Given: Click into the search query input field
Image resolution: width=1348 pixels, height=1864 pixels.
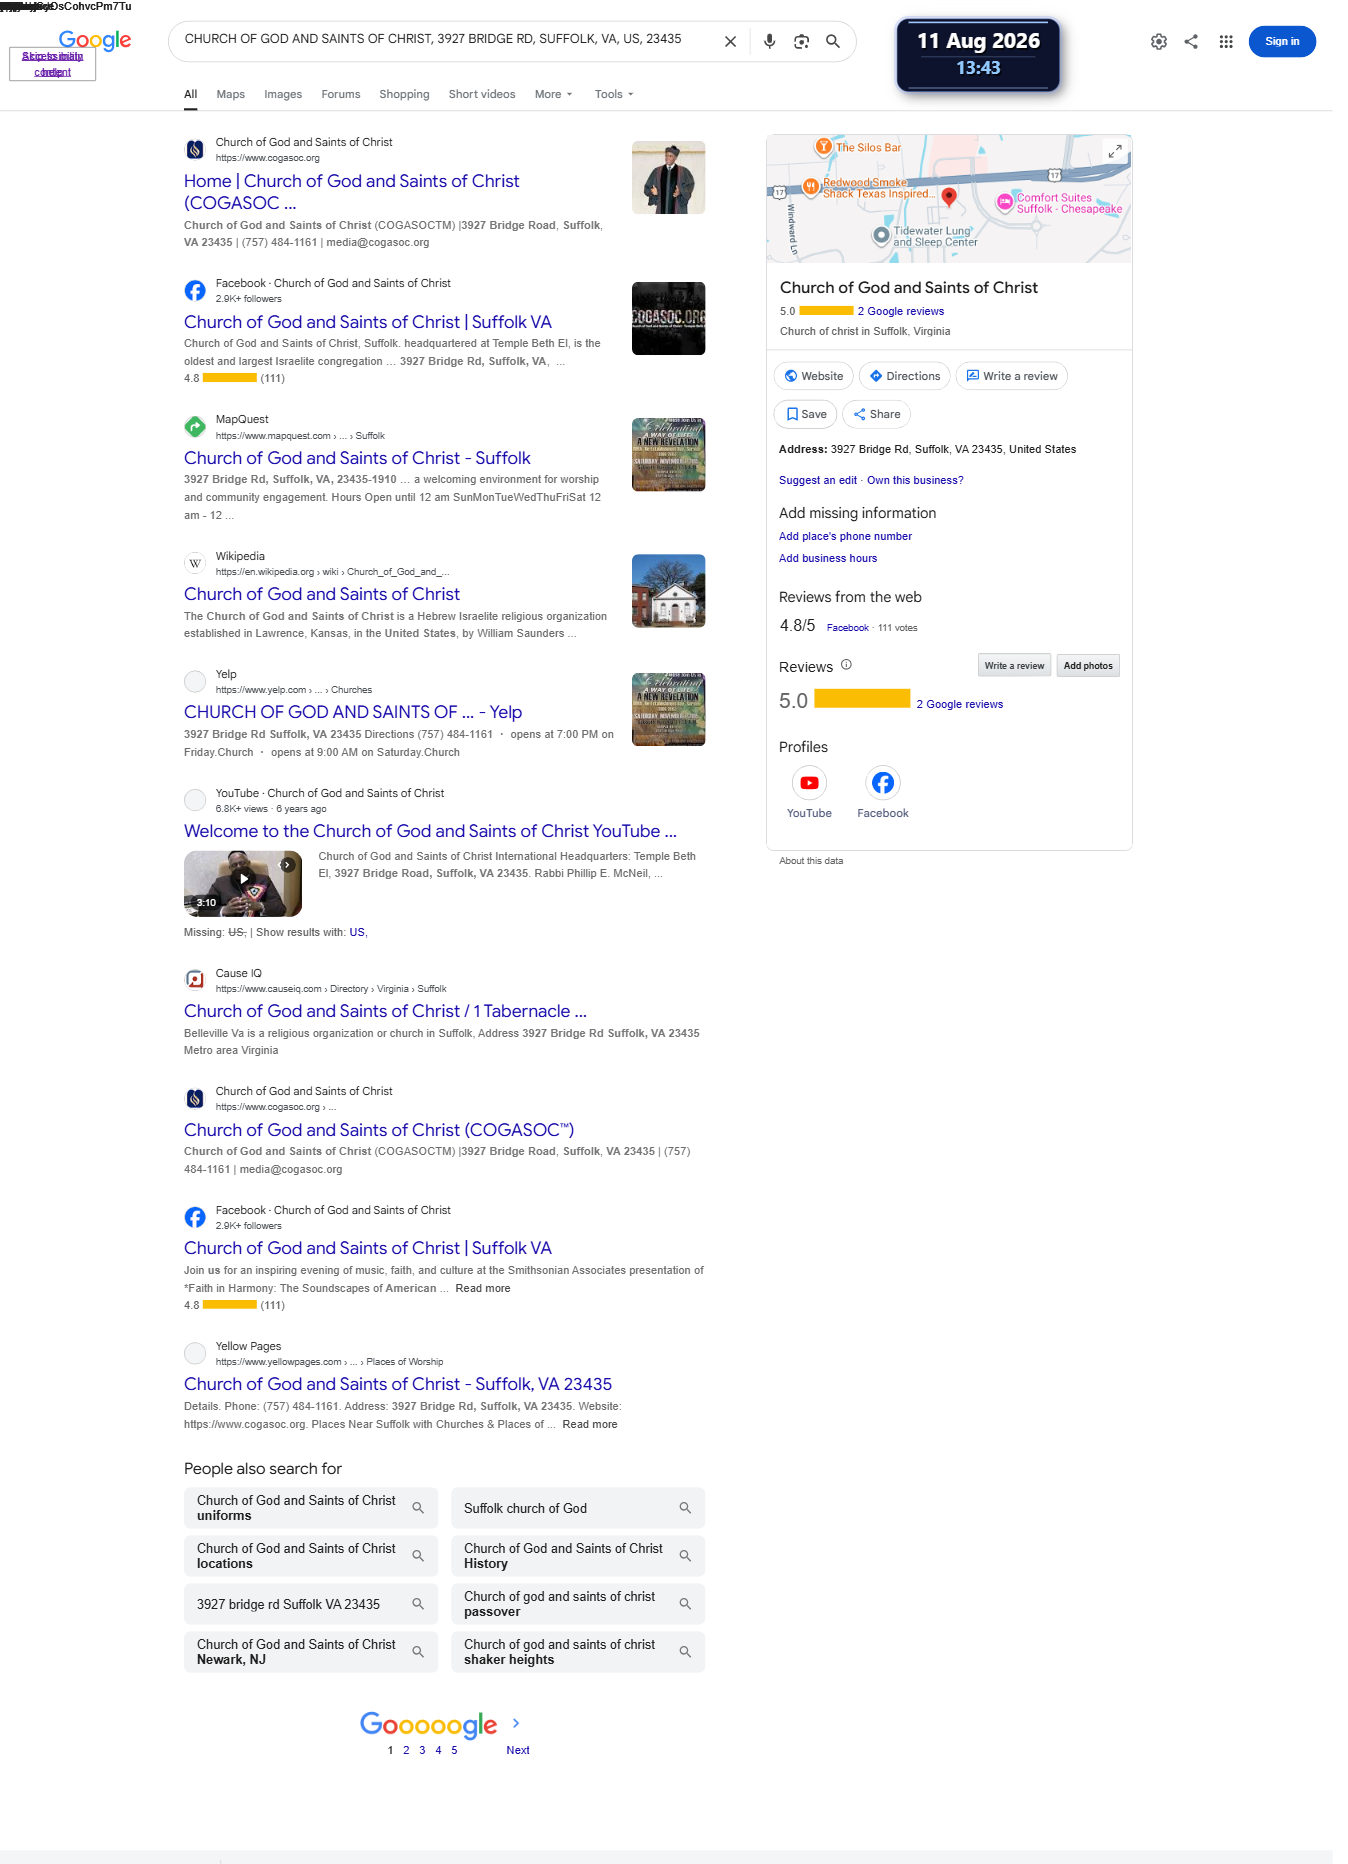Looking at the screenshot, I should click(x=445, y=40).
